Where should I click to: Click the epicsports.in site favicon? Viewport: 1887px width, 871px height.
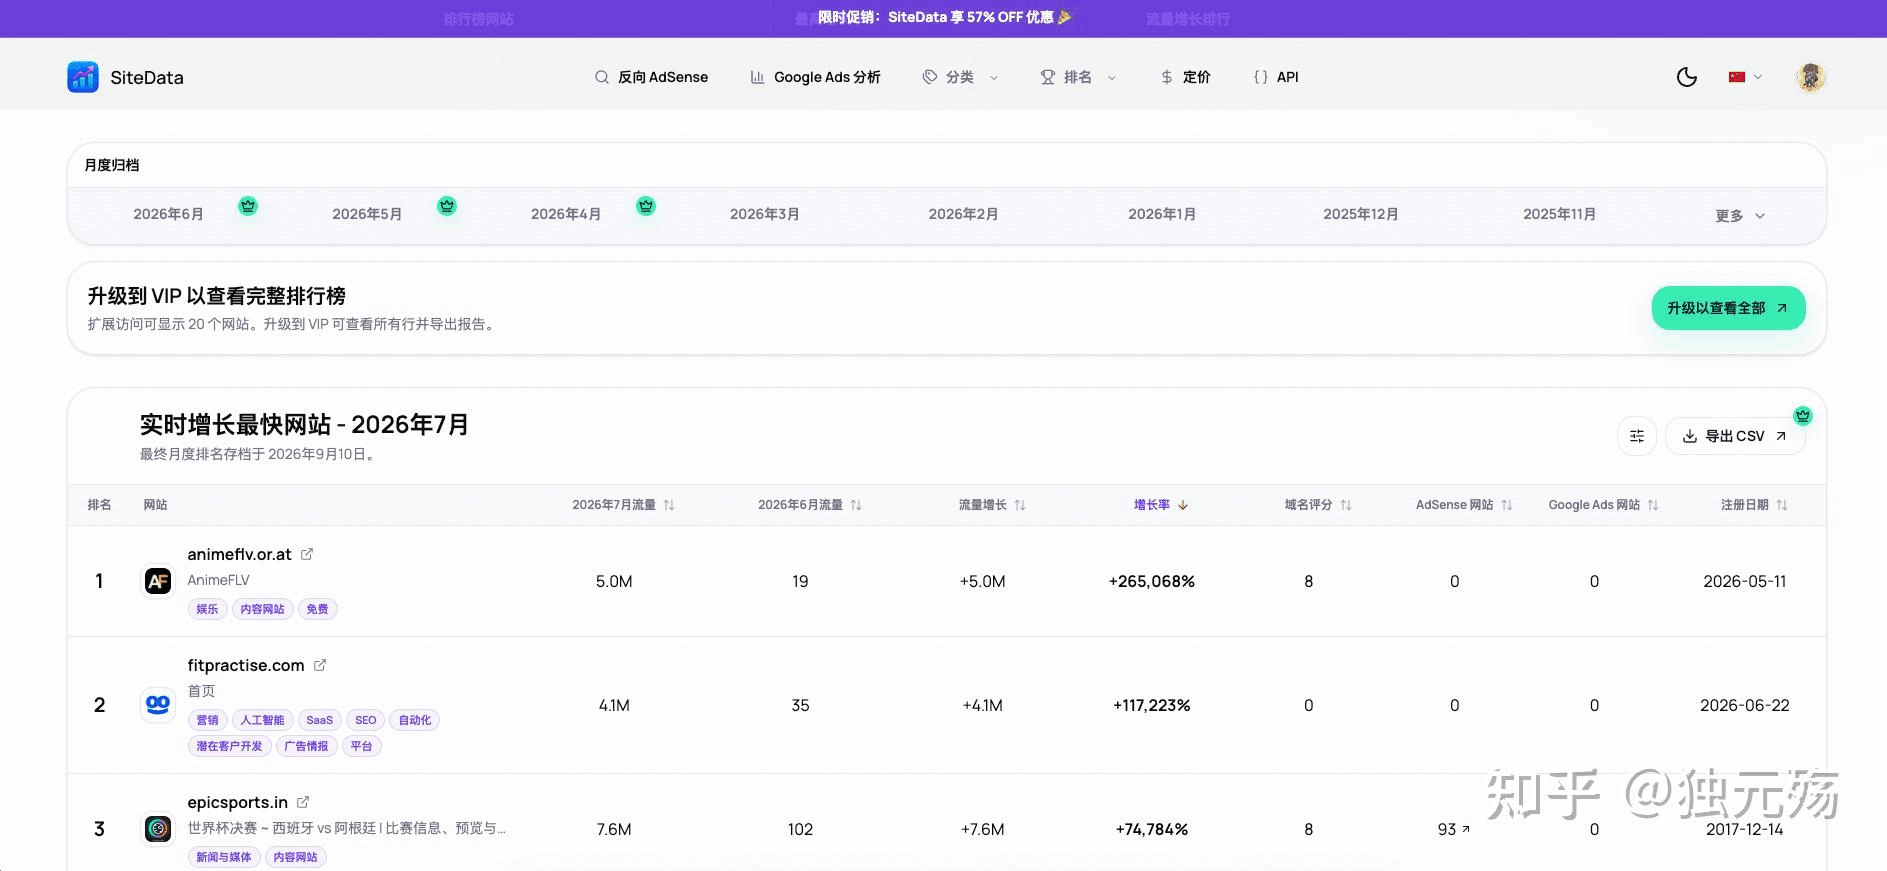(158, 829)
